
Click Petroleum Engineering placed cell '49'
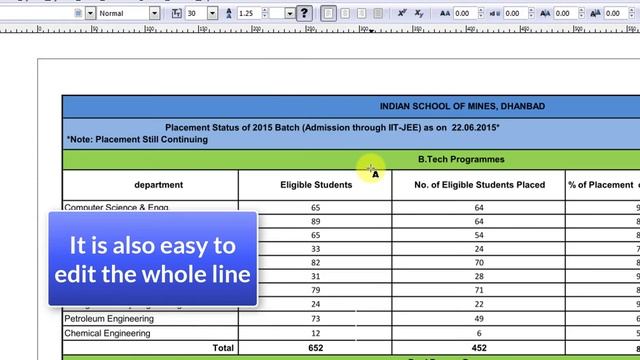coord(479,319)
